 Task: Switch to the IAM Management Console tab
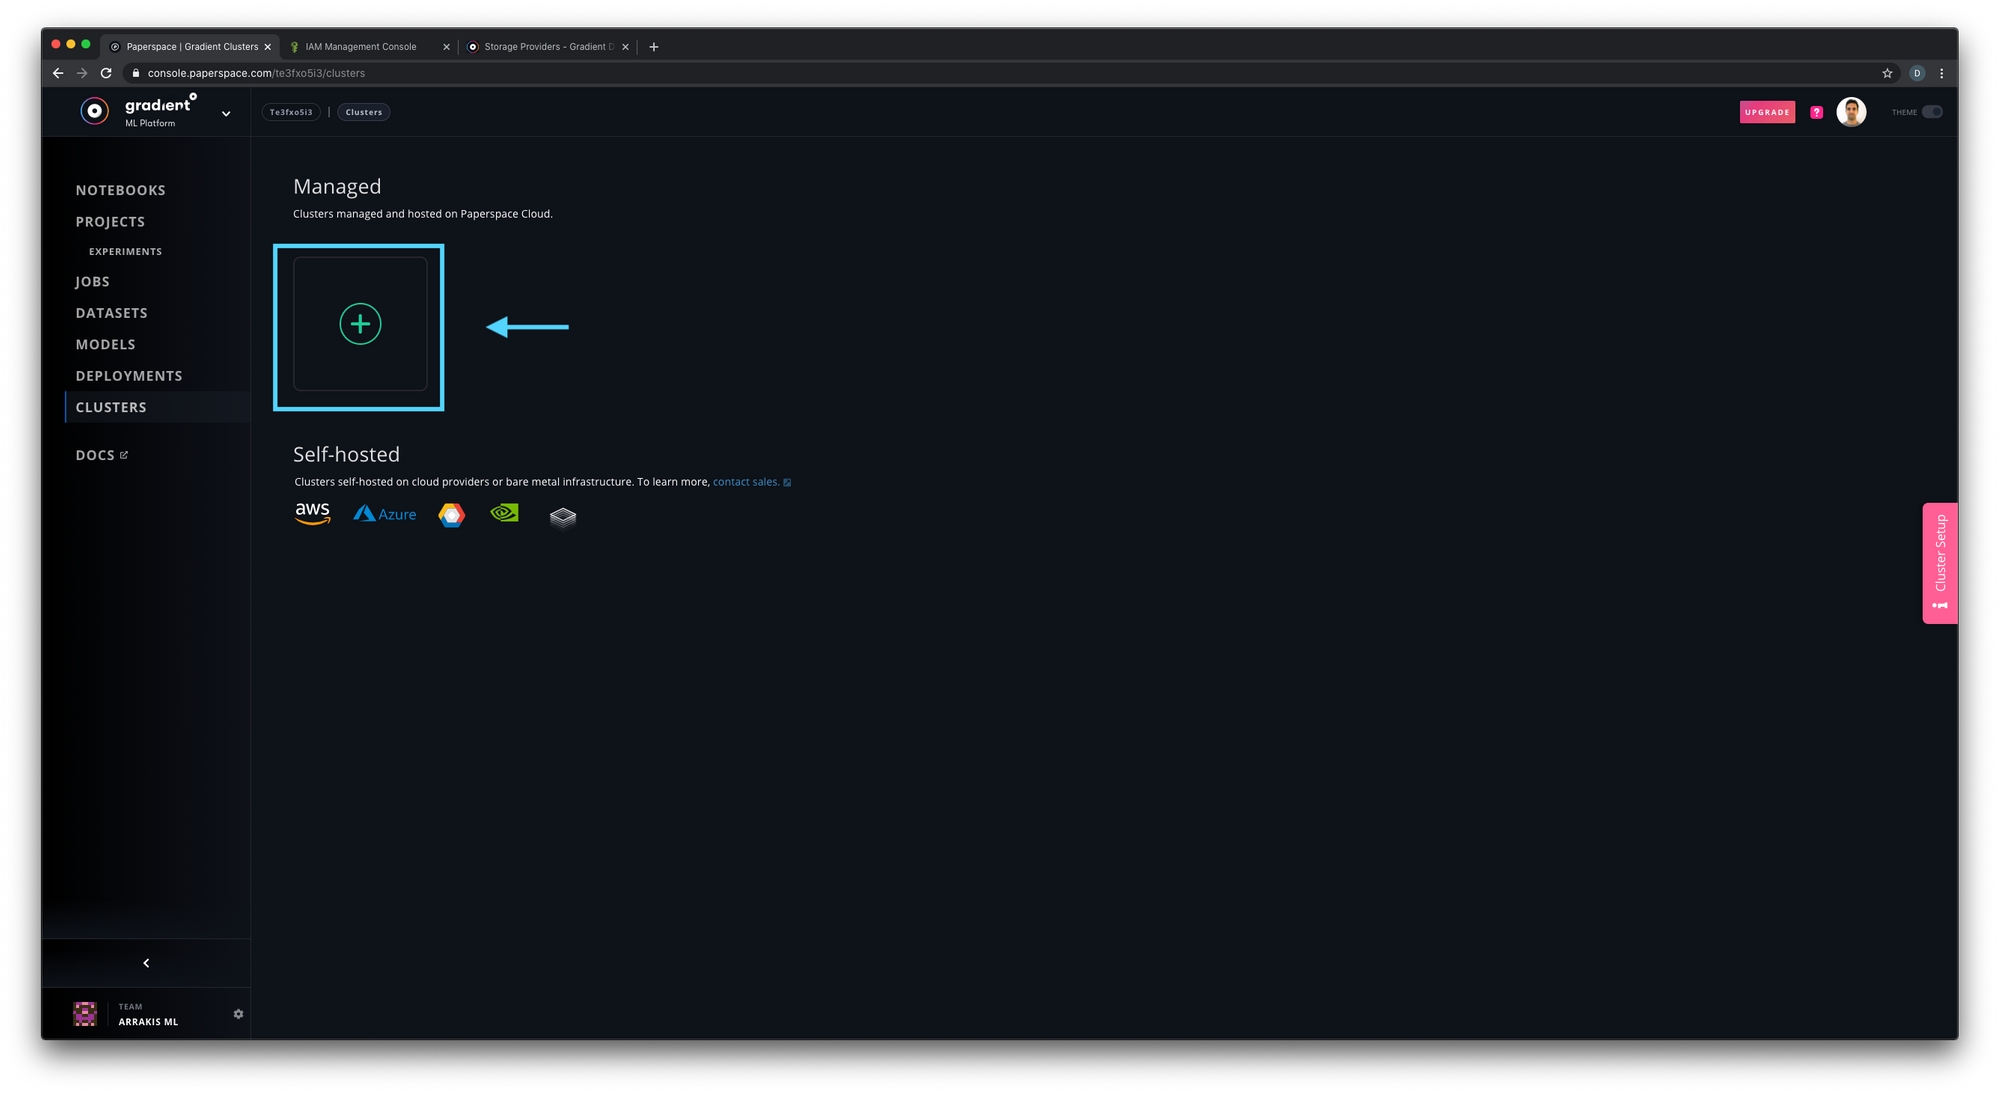[360, 47]
